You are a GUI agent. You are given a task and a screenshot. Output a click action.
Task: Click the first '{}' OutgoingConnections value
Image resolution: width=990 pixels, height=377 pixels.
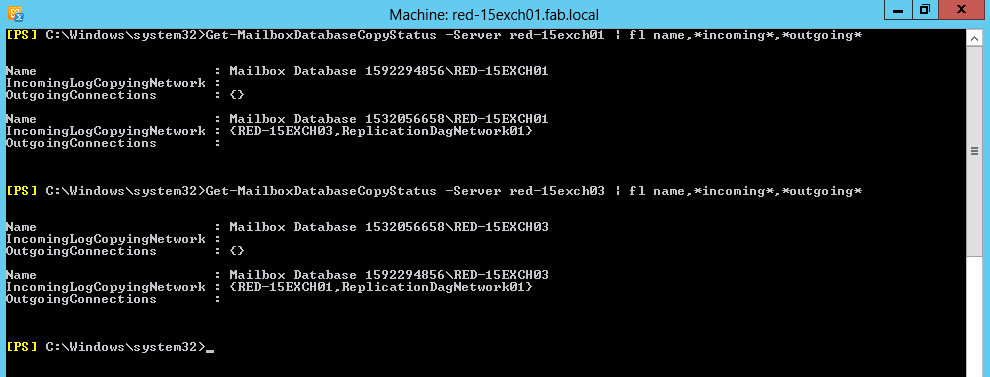237,95
